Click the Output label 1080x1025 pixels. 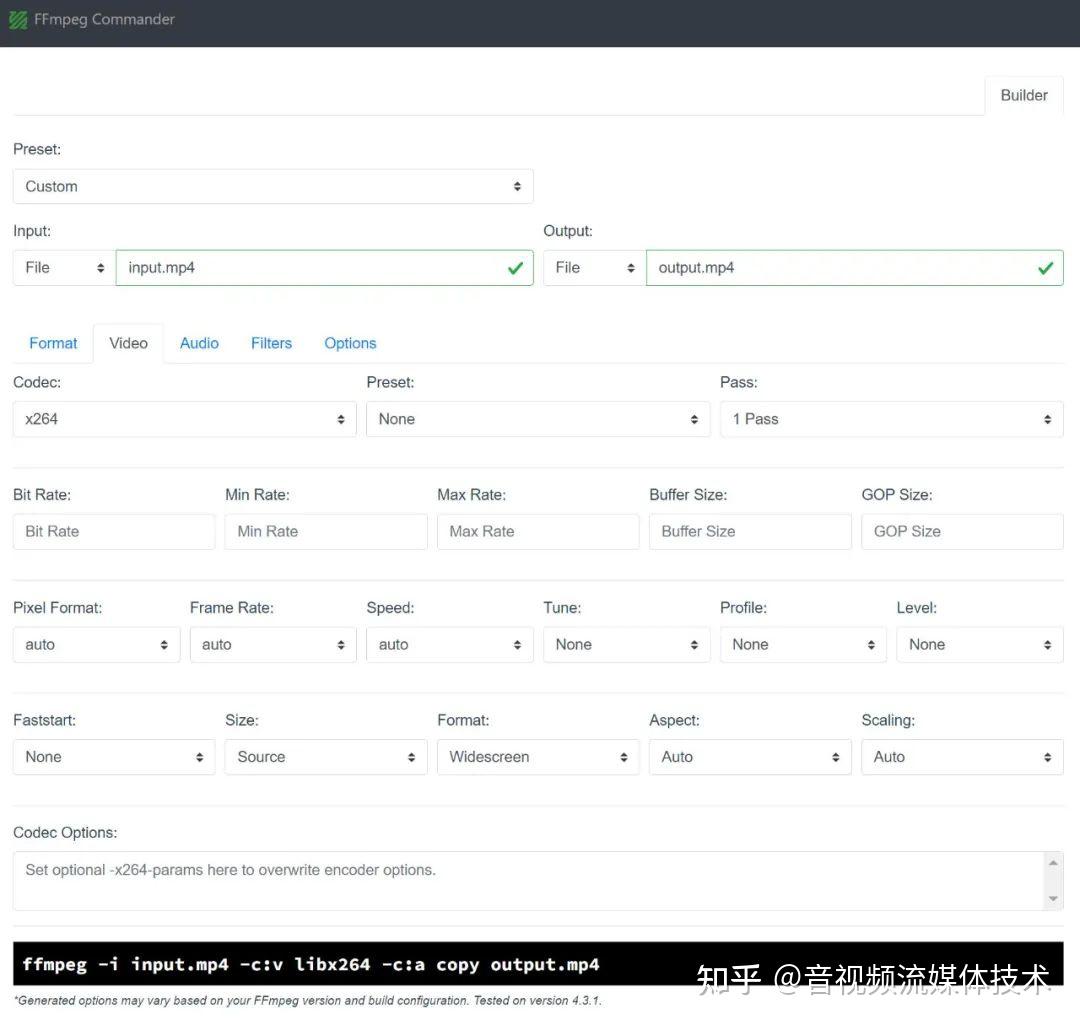click(568, 231)
